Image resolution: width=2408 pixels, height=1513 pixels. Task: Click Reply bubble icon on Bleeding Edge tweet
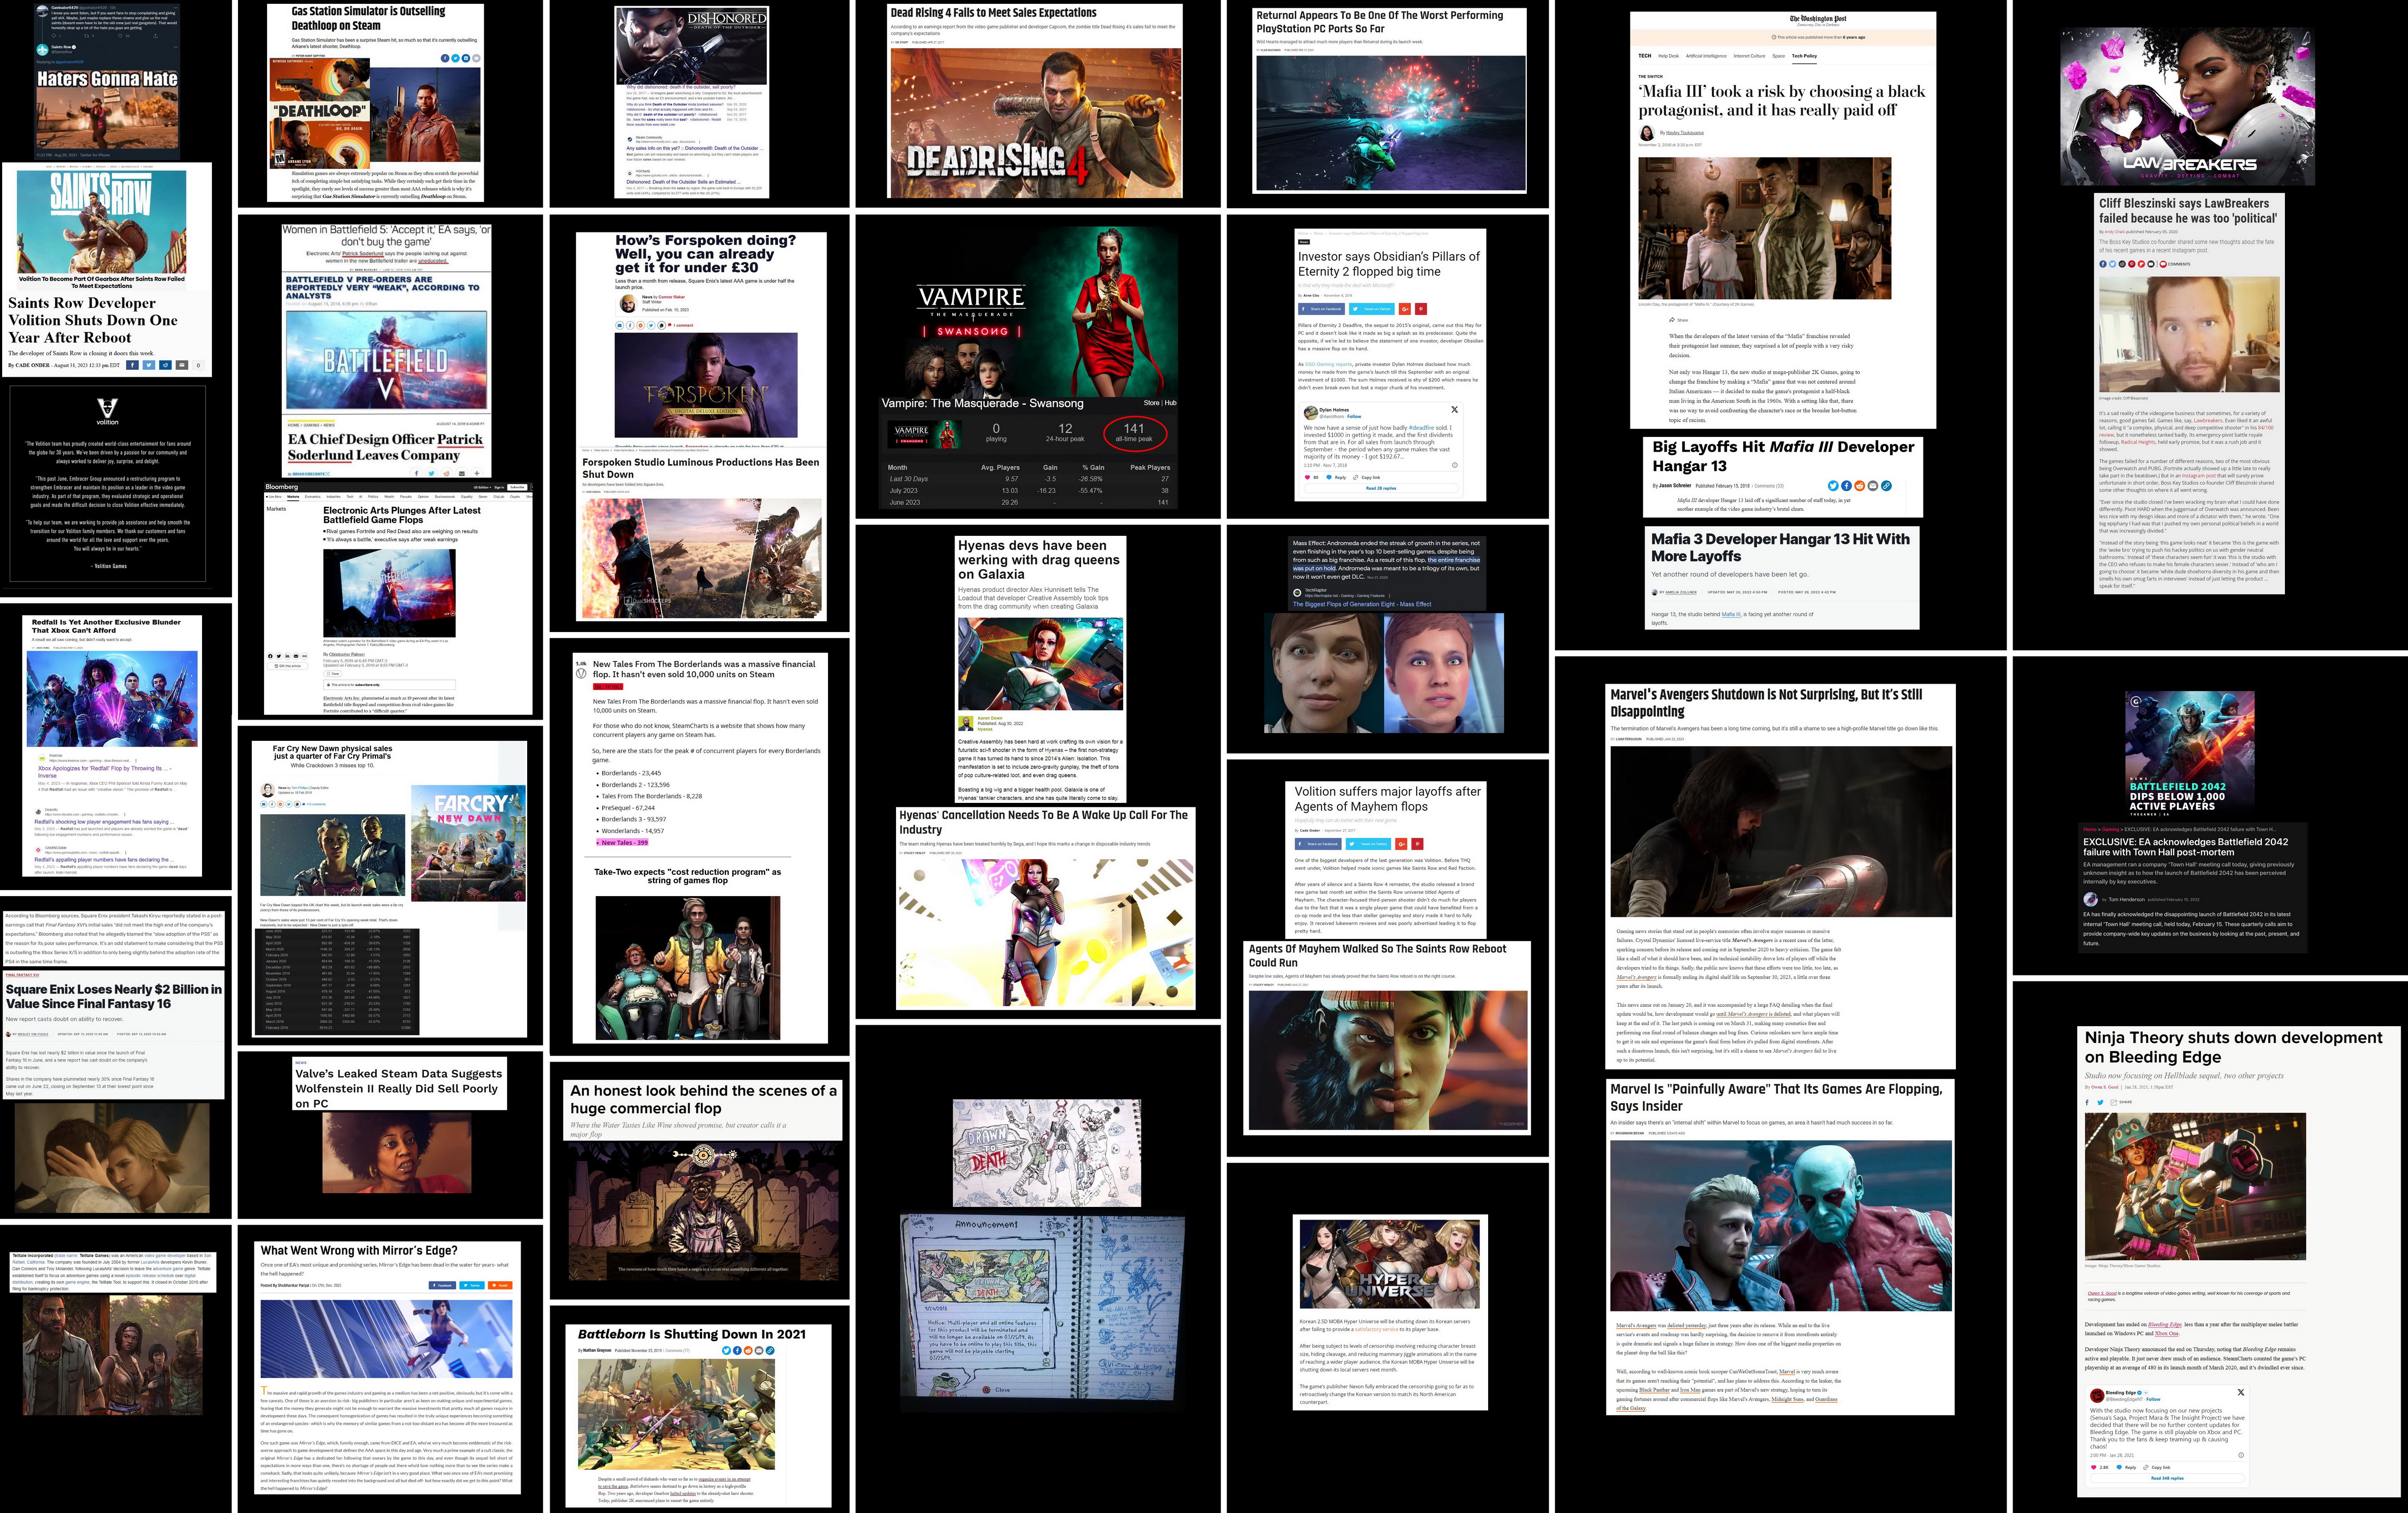click(2119, 1467)
